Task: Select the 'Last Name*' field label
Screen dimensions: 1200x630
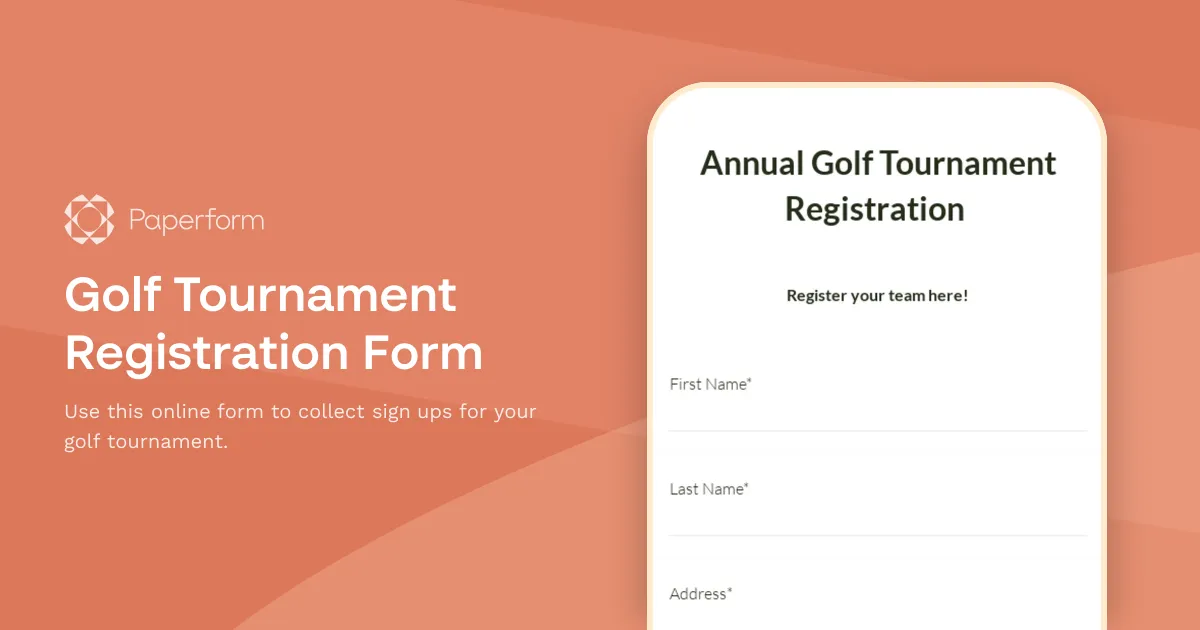Action: point(709,489)
